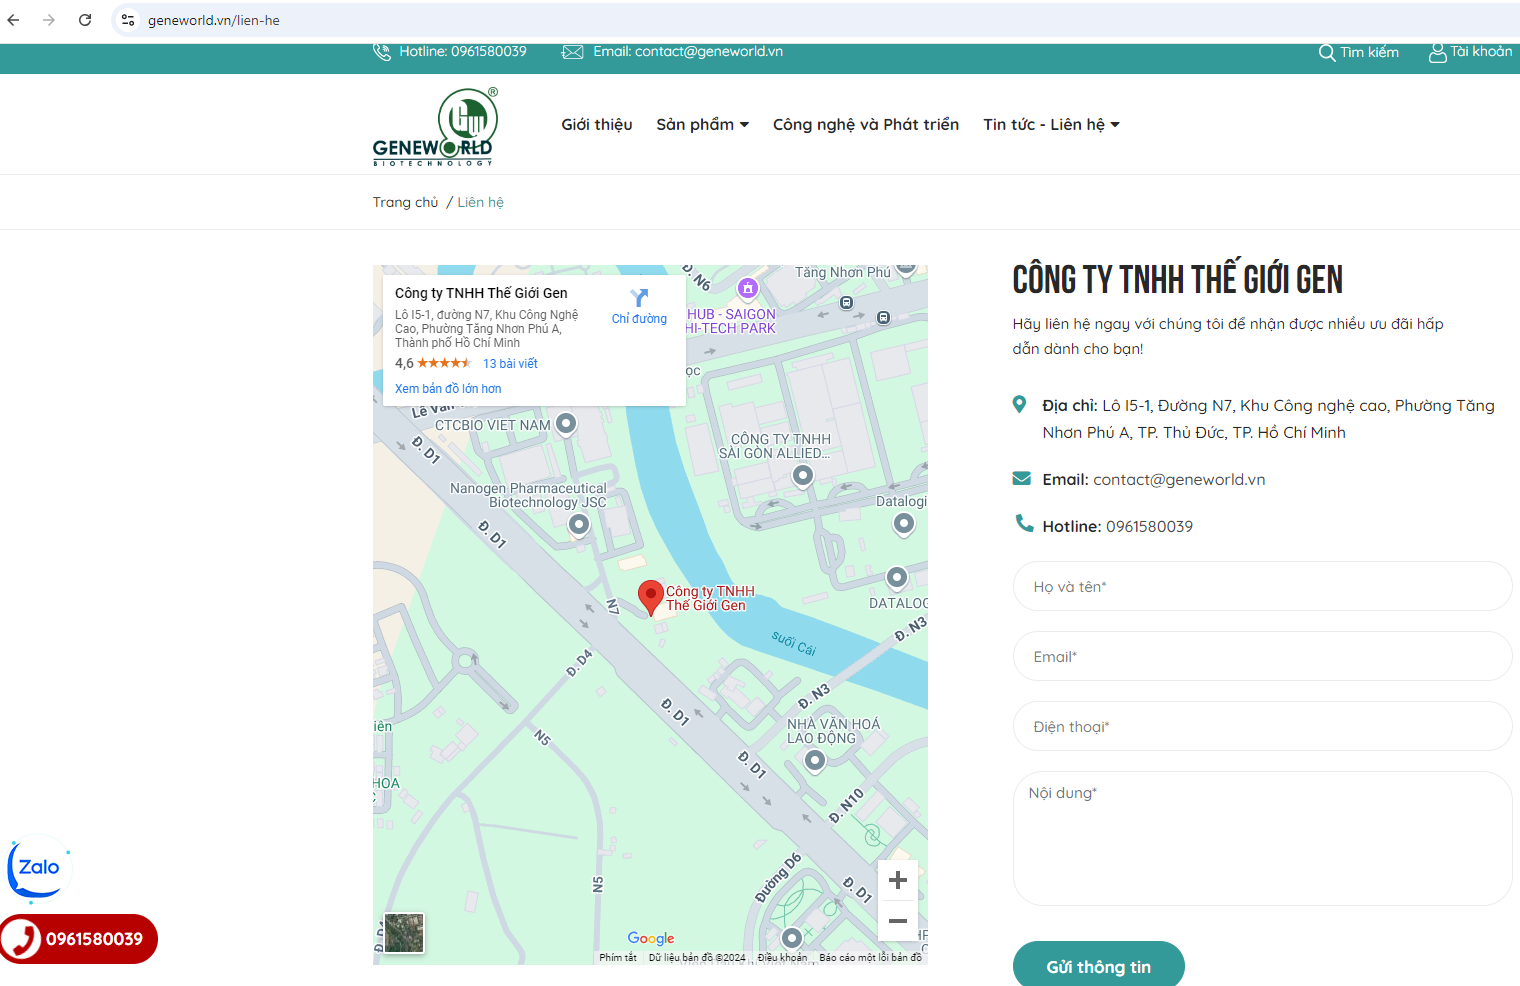Open Sản phẩm menu item

point(695,125)
